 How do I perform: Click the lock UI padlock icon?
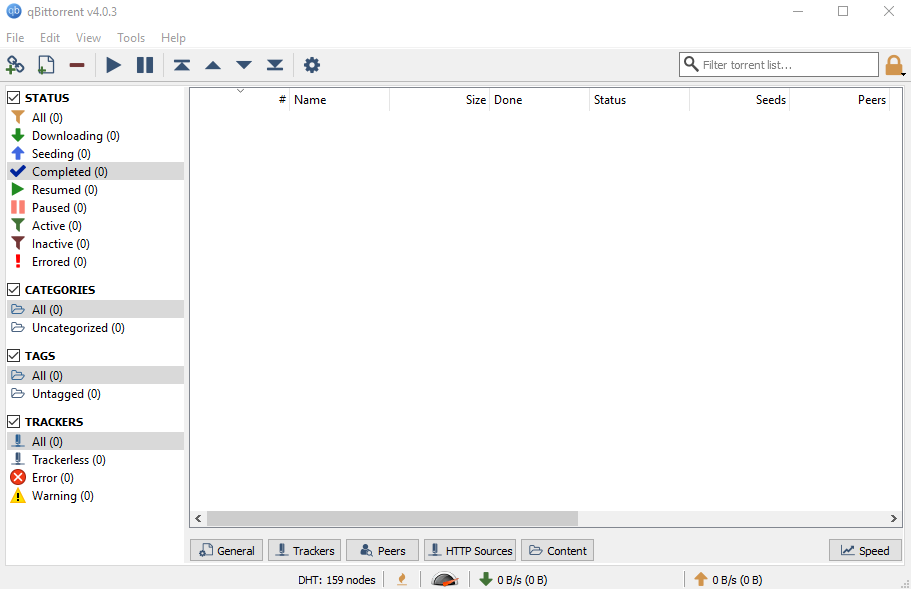894,65
